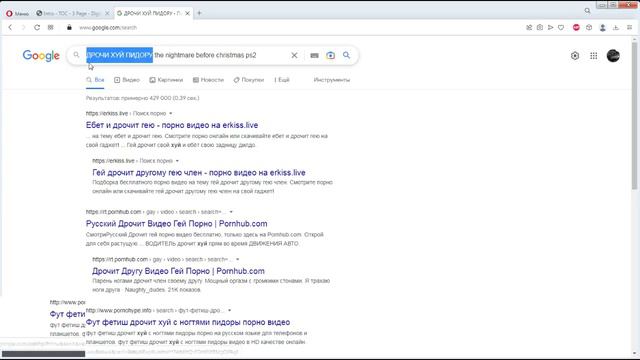Open the downloads icon in toolbar
640x360 pixels.
616,27
